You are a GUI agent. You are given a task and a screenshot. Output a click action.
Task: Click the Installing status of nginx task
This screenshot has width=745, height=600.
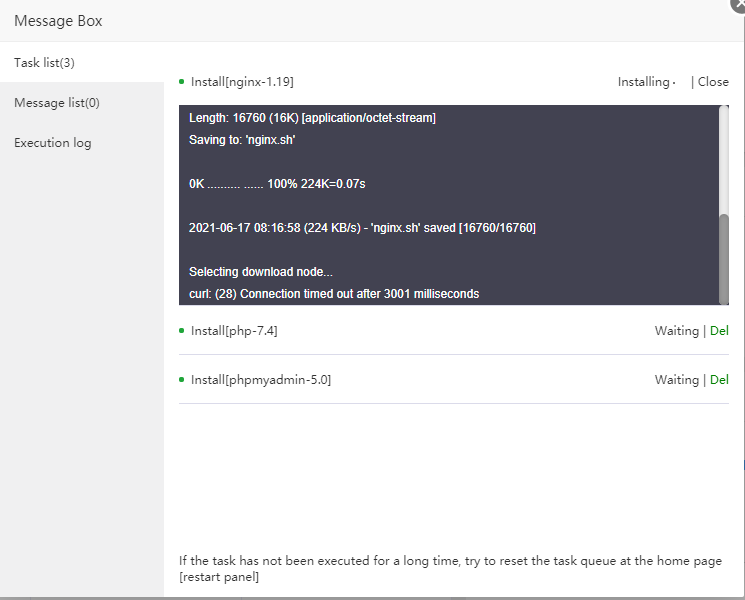[x=645, y=82]
